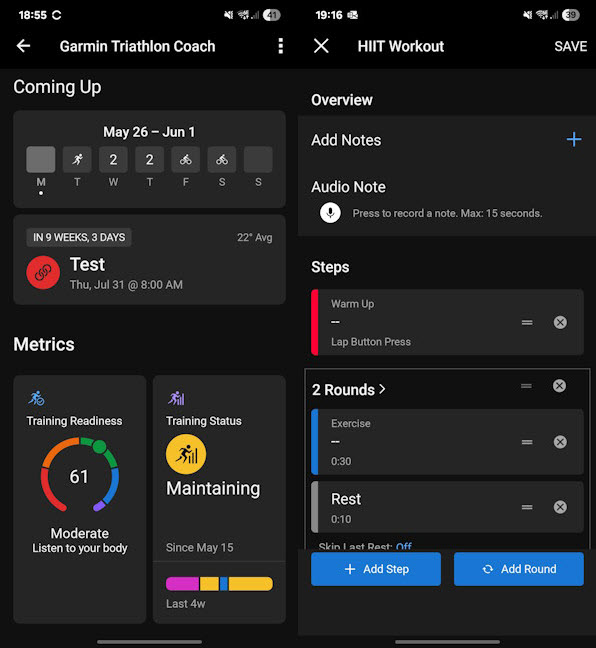Open the Exercise 0:30 step
The height and width of the screenshot is (648, 596).
point(447,442)
